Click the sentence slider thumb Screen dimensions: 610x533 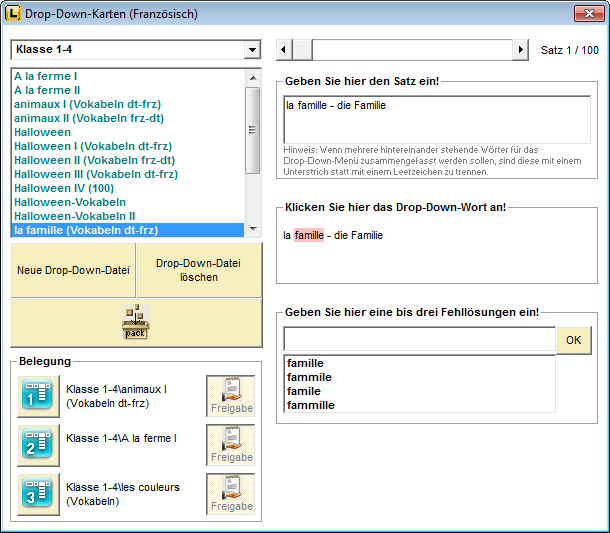(x=302, y=50)
